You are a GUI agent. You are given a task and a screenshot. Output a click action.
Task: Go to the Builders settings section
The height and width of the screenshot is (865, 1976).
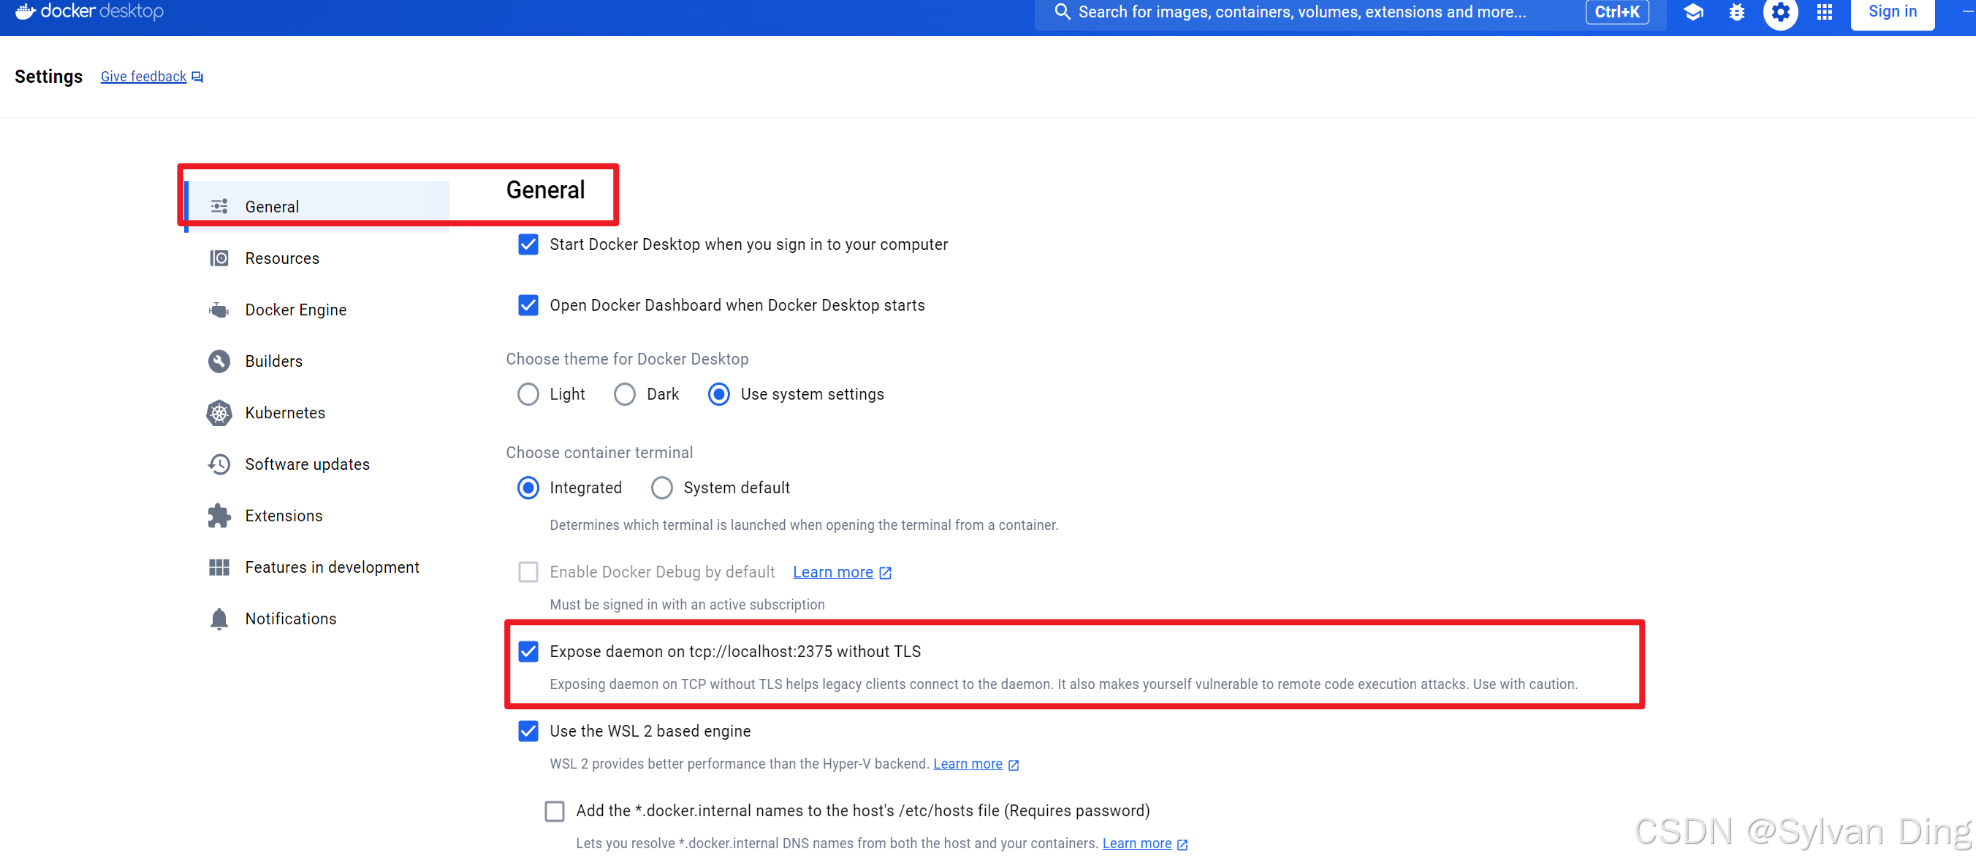coord(318,361)
